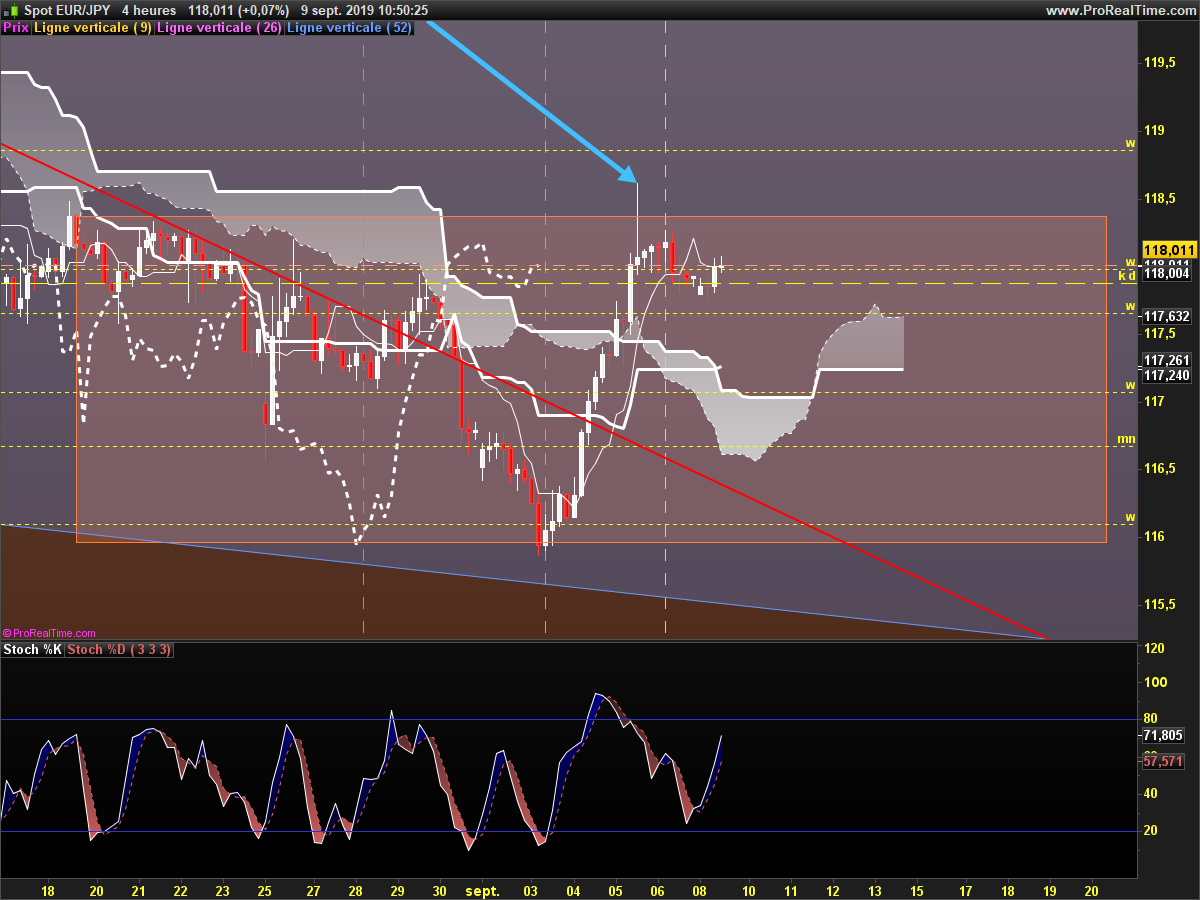Click the yellow 118,011 current price tag
This screenshot has width=1200, height=900.
coord(1169,250)
